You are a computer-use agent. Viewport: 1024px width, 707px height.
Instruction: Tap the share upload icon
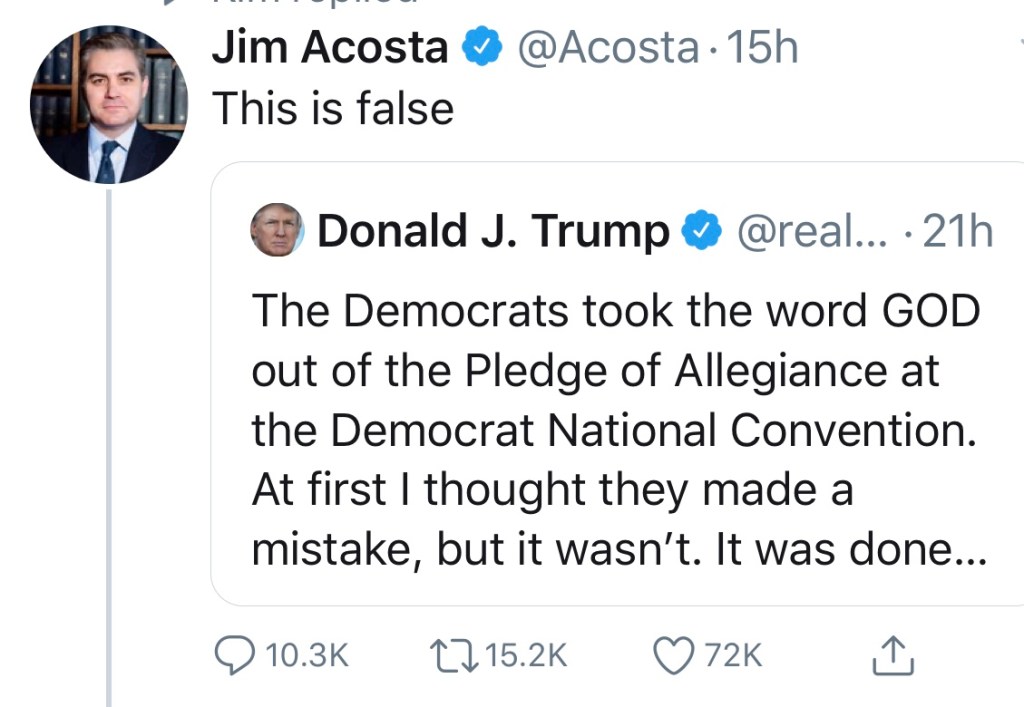888,655
